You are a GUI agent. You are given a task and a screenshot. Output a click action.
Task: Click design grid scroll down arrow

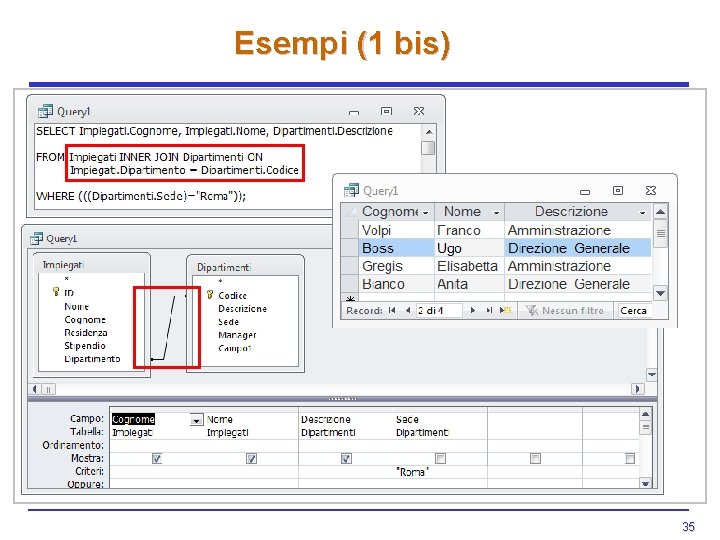645,483
